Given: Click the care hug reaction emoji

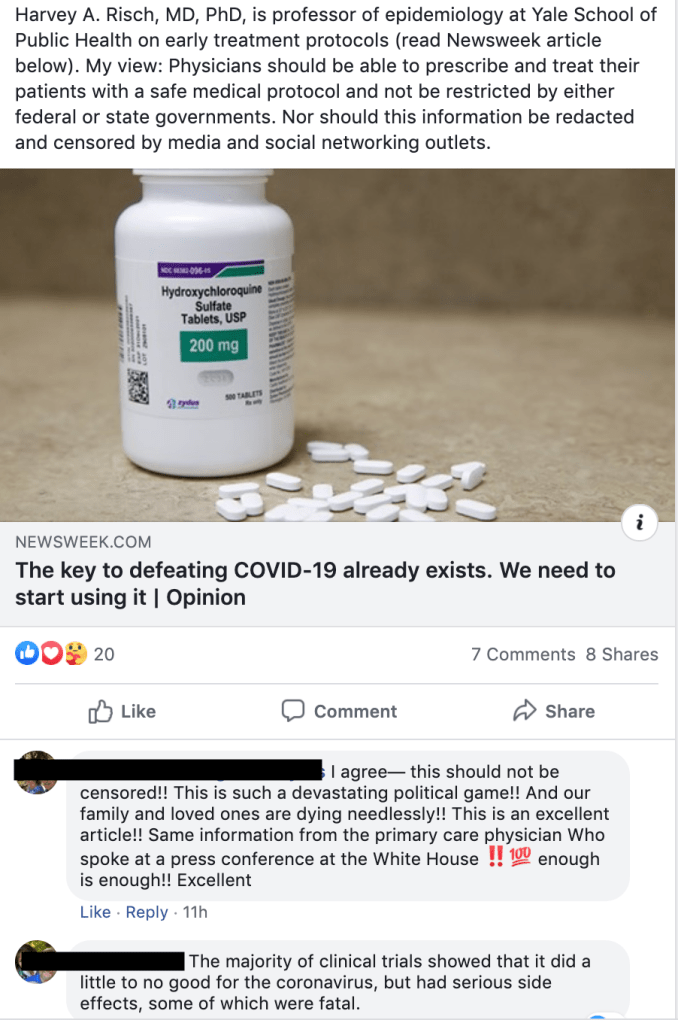Looking at the screenshot, I should [76, 653].
